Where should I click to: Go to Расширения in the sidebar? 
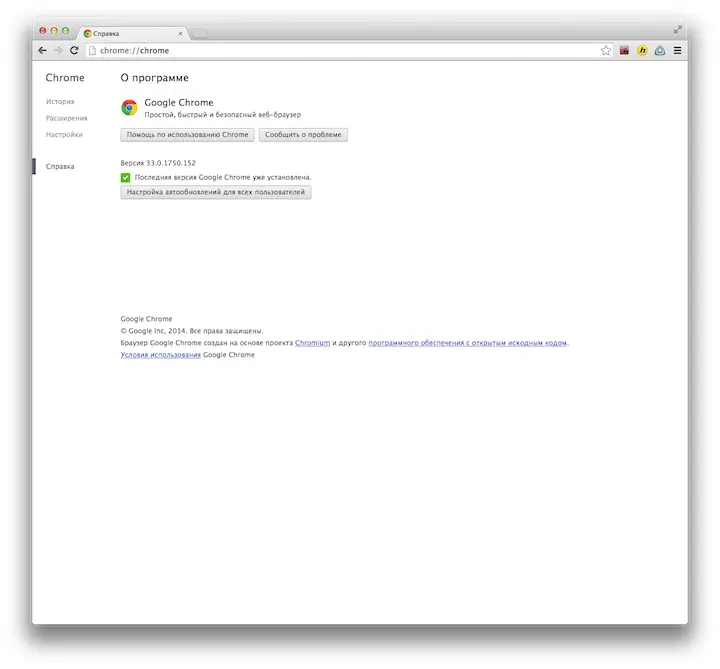click(66, 118)
